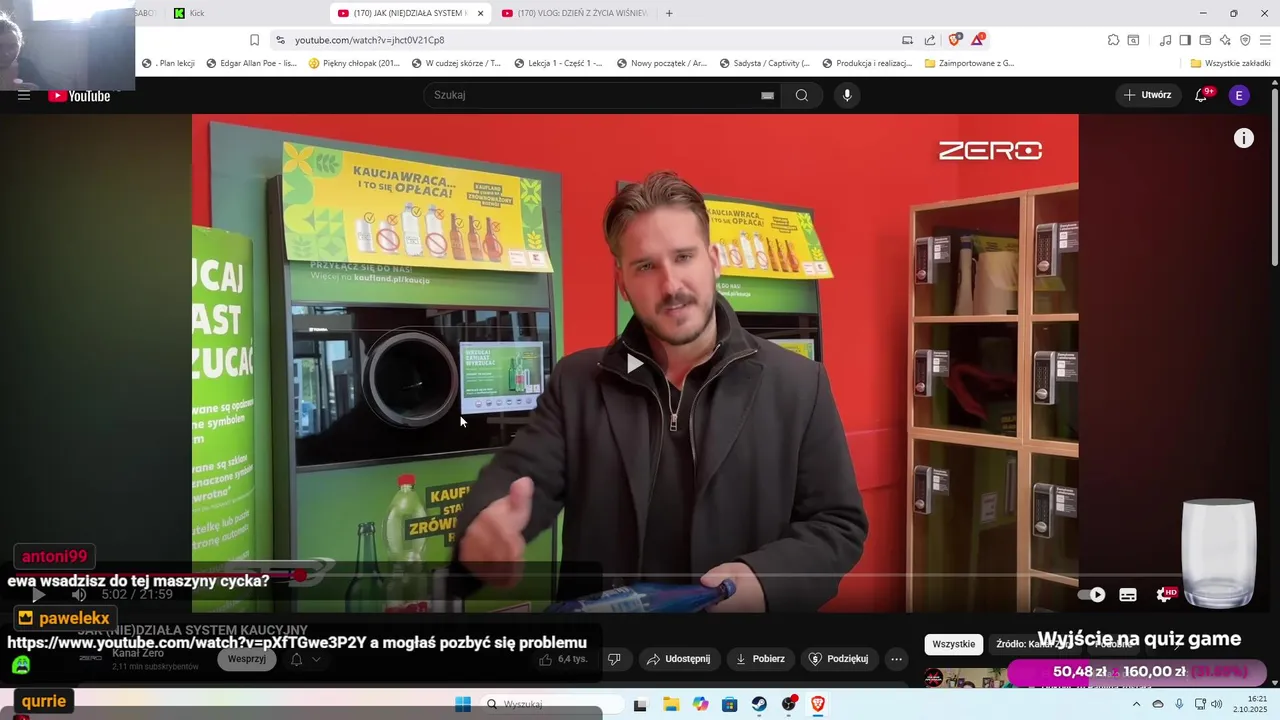Click the cast/install screen icon in the address bar

coord(907,40)
